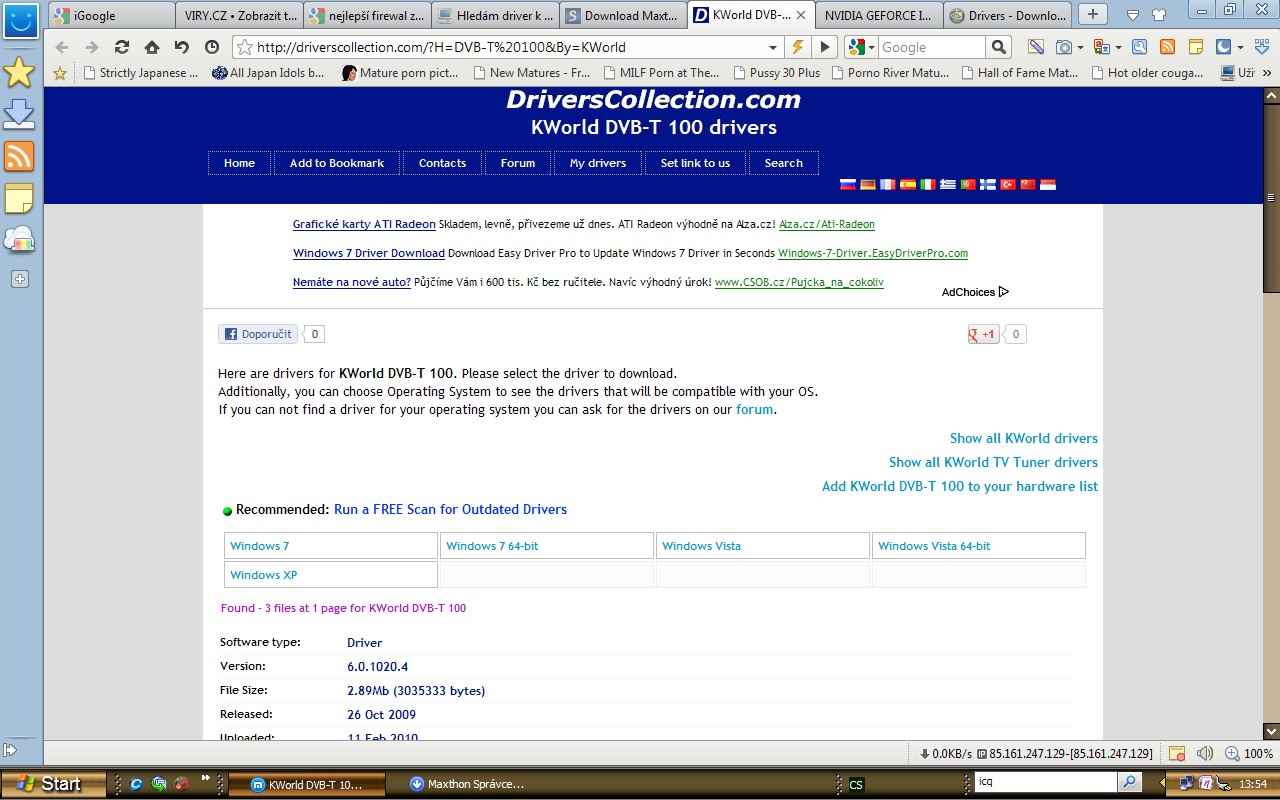
Task: Switch rendering mode with lightning icon
Action: (798, 47)
